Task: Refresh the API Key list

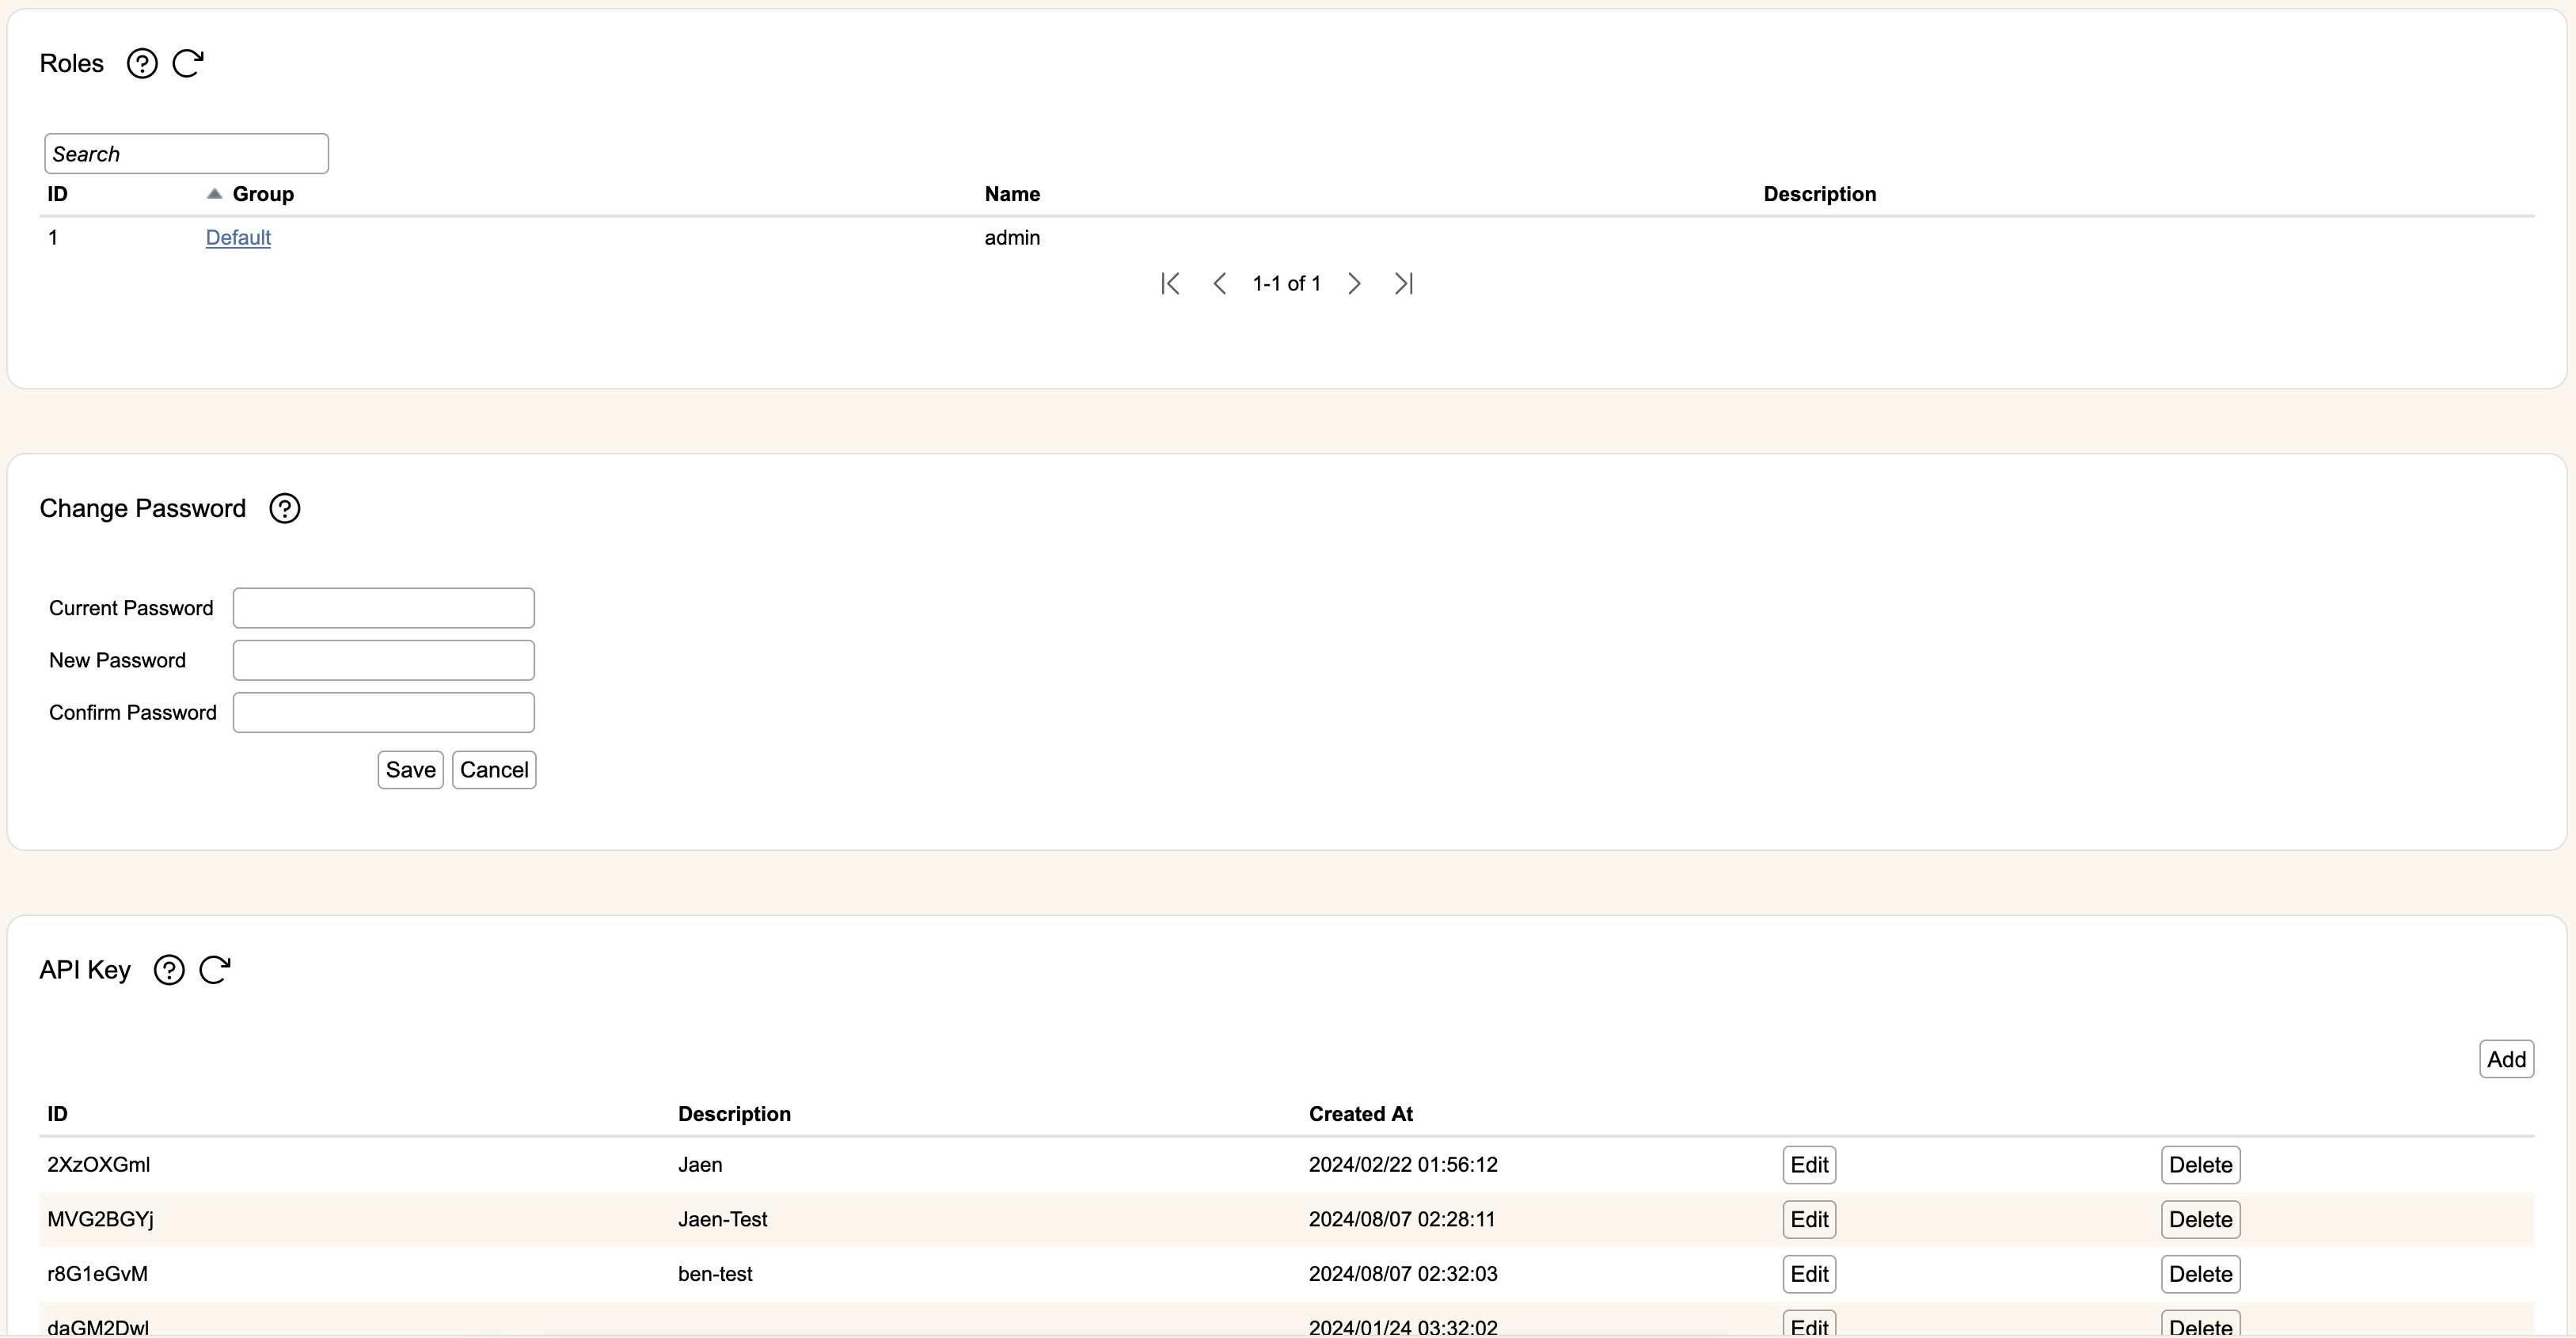Action: [215, 970]
